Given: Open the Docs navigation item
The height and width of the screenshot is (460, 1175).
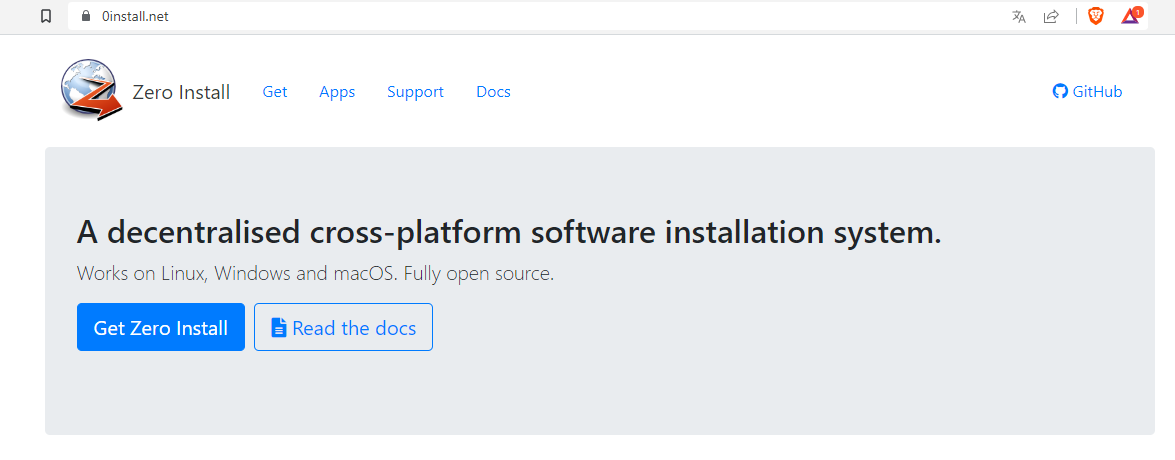Looking at the screenshot, I should tap(493, 92).
